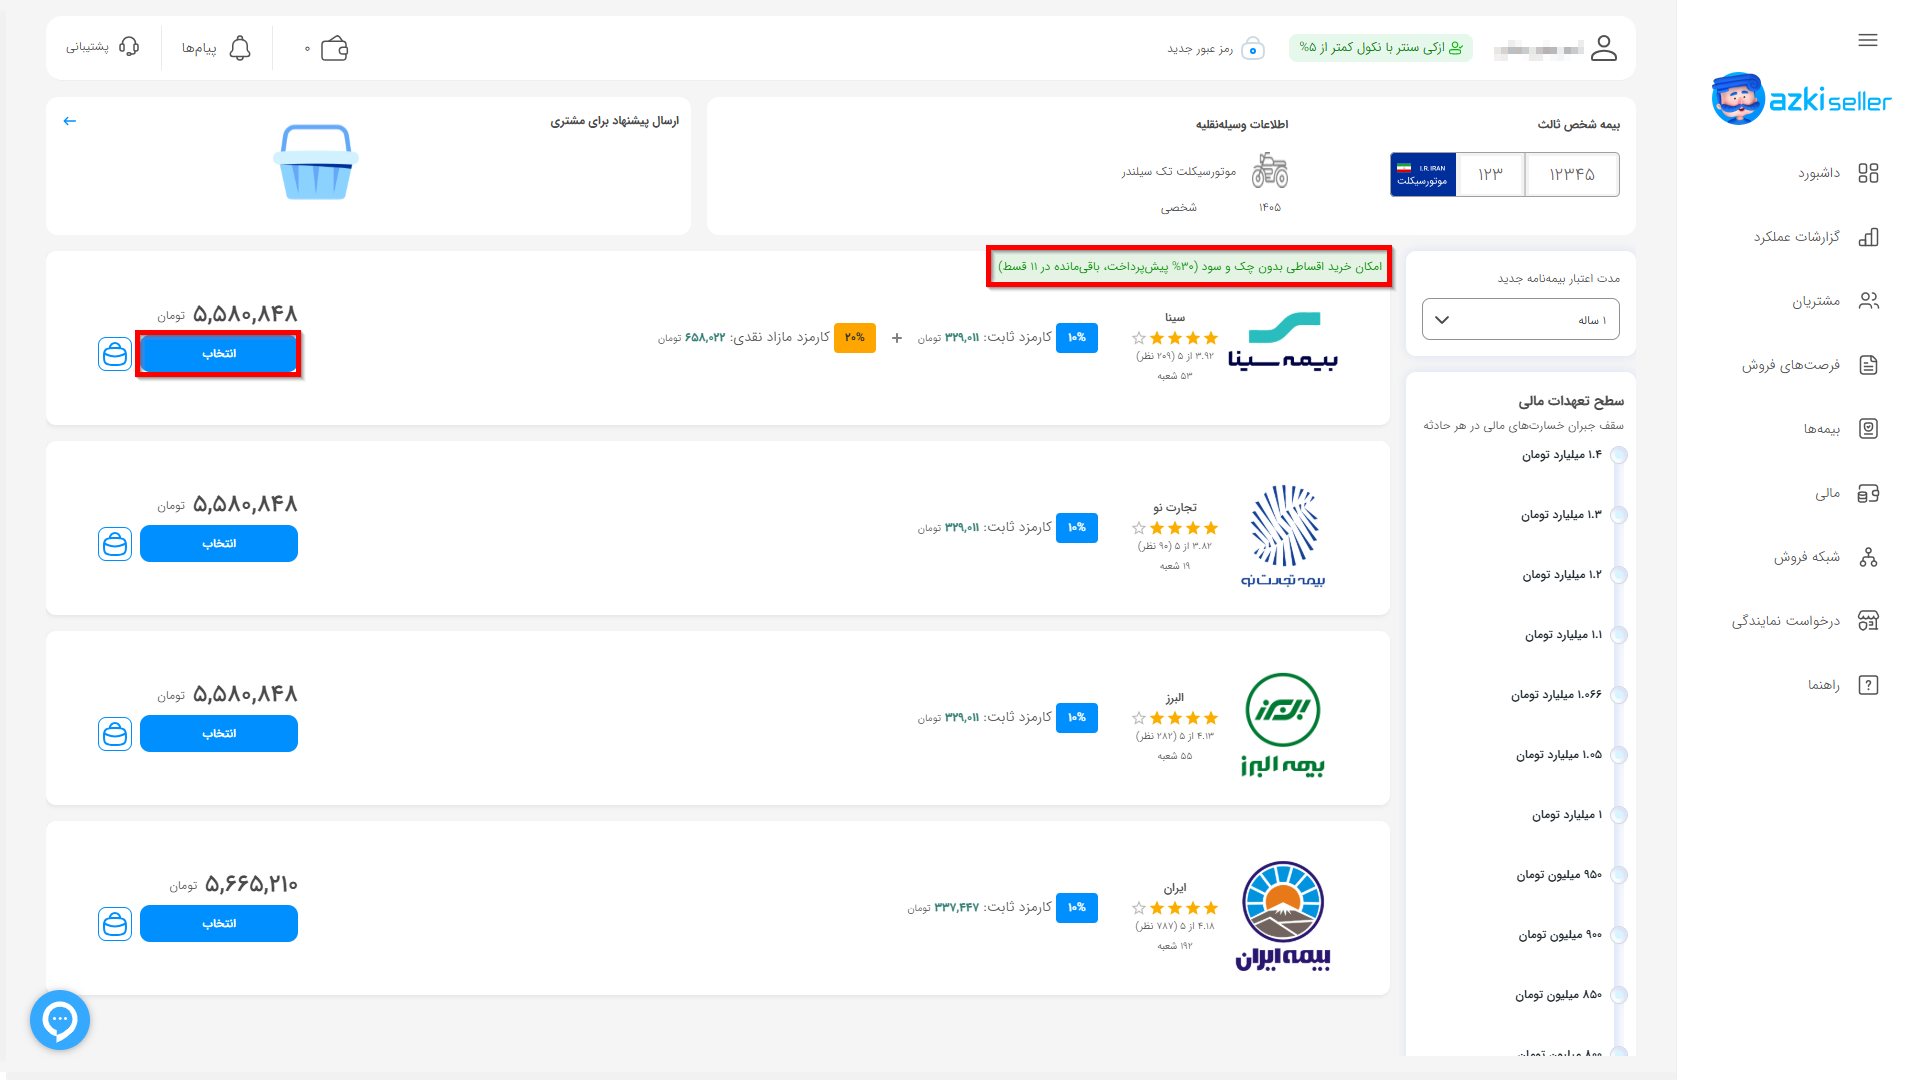Select ۱.۲ میلیارد تومان coverage
This screenshot has height=1080, width=1920.
coord(1619,575)
